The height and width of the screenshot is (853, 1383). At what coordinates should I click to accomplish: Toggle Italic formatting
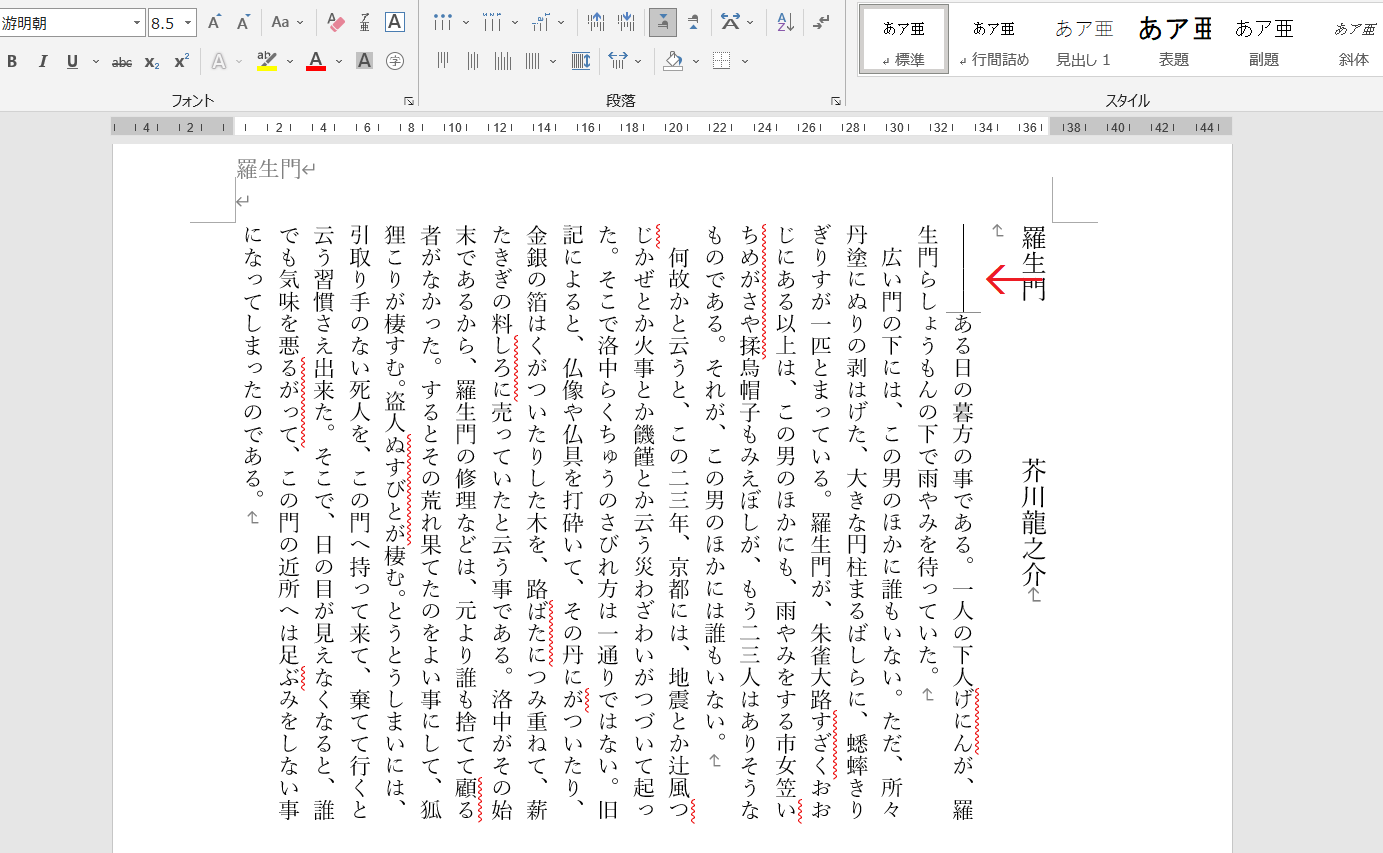click(x=42, y=62)
